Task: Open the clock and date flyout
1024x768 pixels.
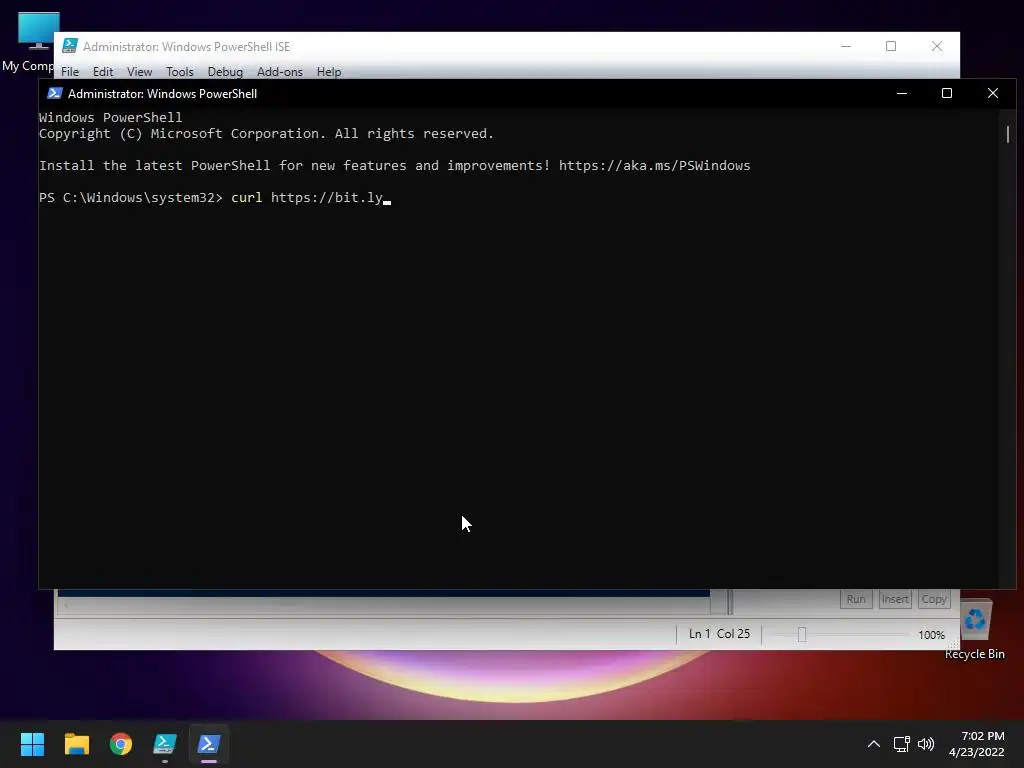Action: tap(976, 744)
